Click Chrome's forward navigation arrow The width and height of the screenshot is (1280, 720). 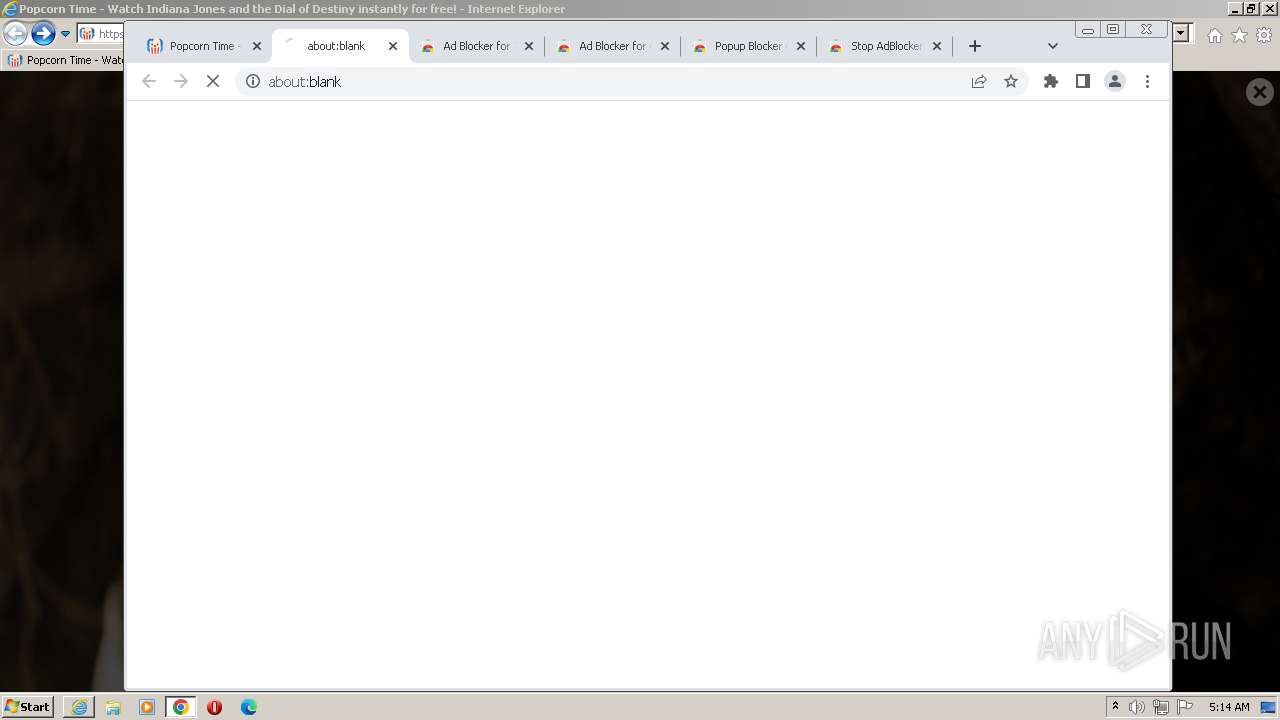click(181, 81)
